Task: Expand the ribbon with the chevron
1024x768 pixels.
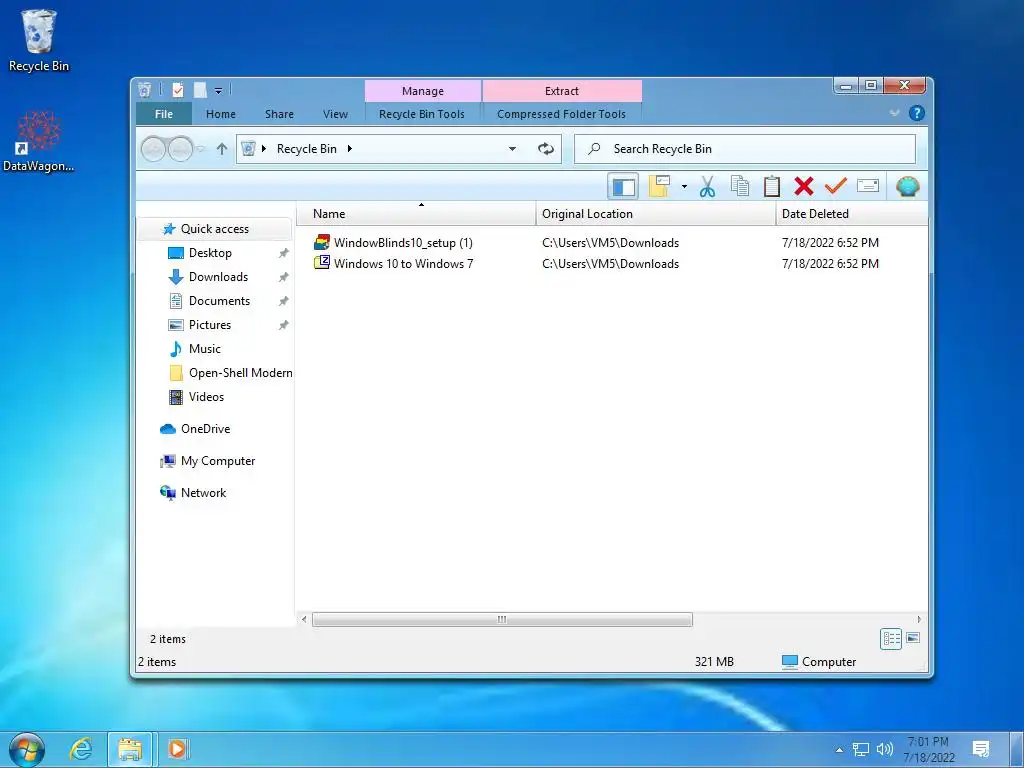Action: (895, 113)
